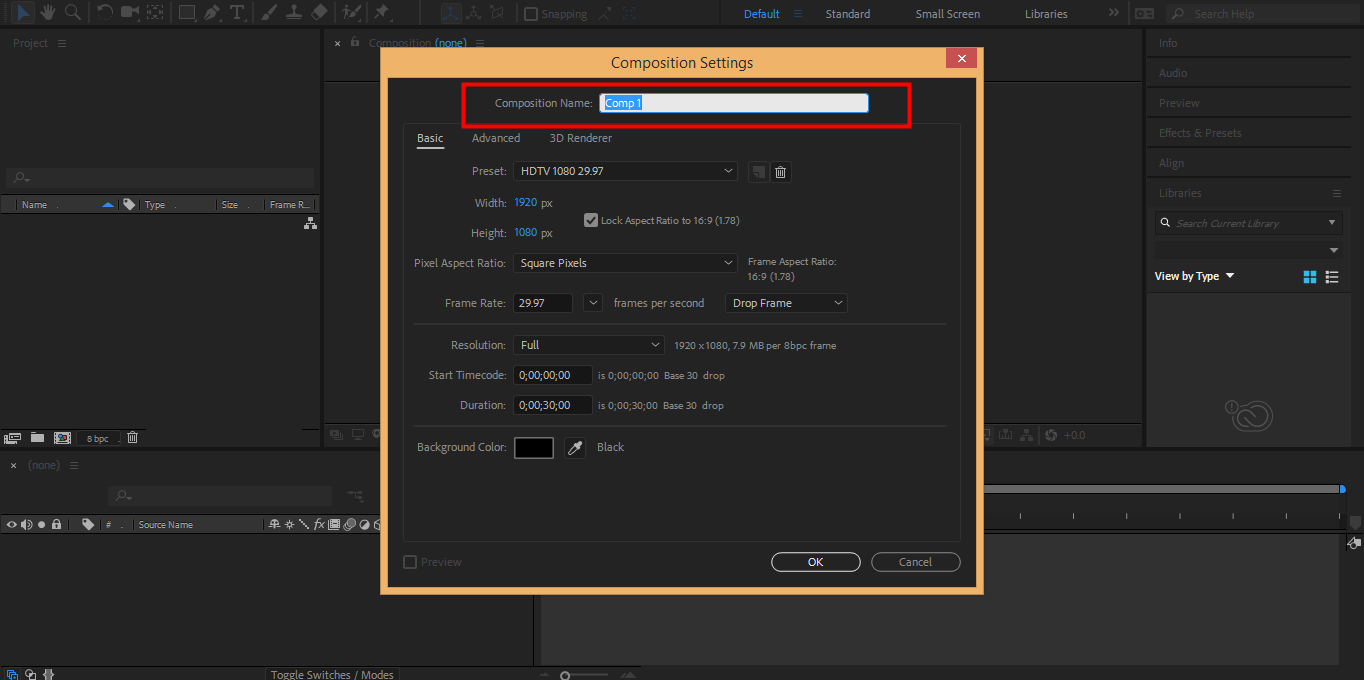
Task: Expand the View by Type menu
Action: [1194, 276]
